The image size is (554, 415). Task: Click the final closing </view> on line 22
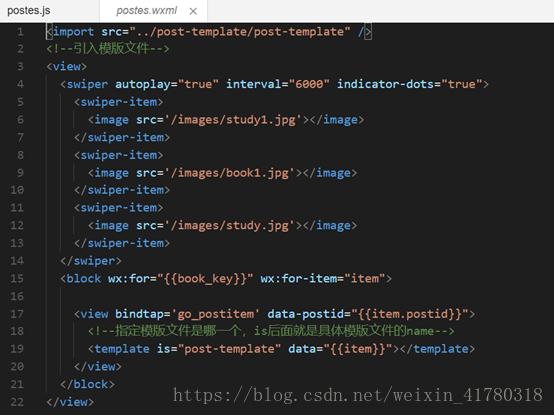click(x=70, y=402)
